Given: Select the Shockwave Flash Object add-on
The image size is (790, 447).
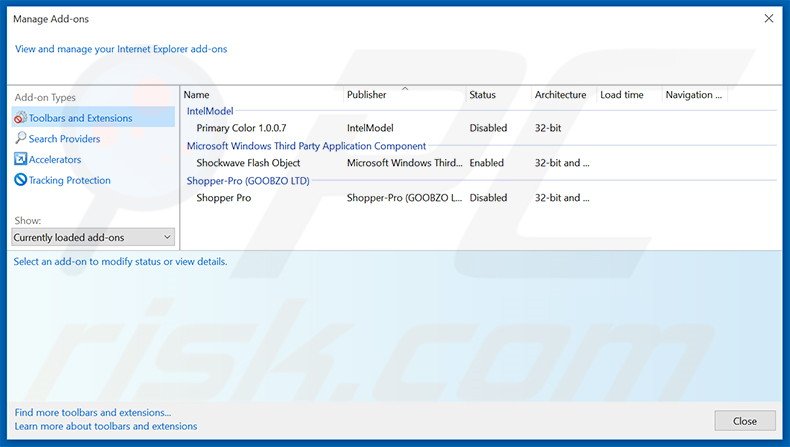Looking at the screenshot, I should pyautogui.click(x=248, y=163).
